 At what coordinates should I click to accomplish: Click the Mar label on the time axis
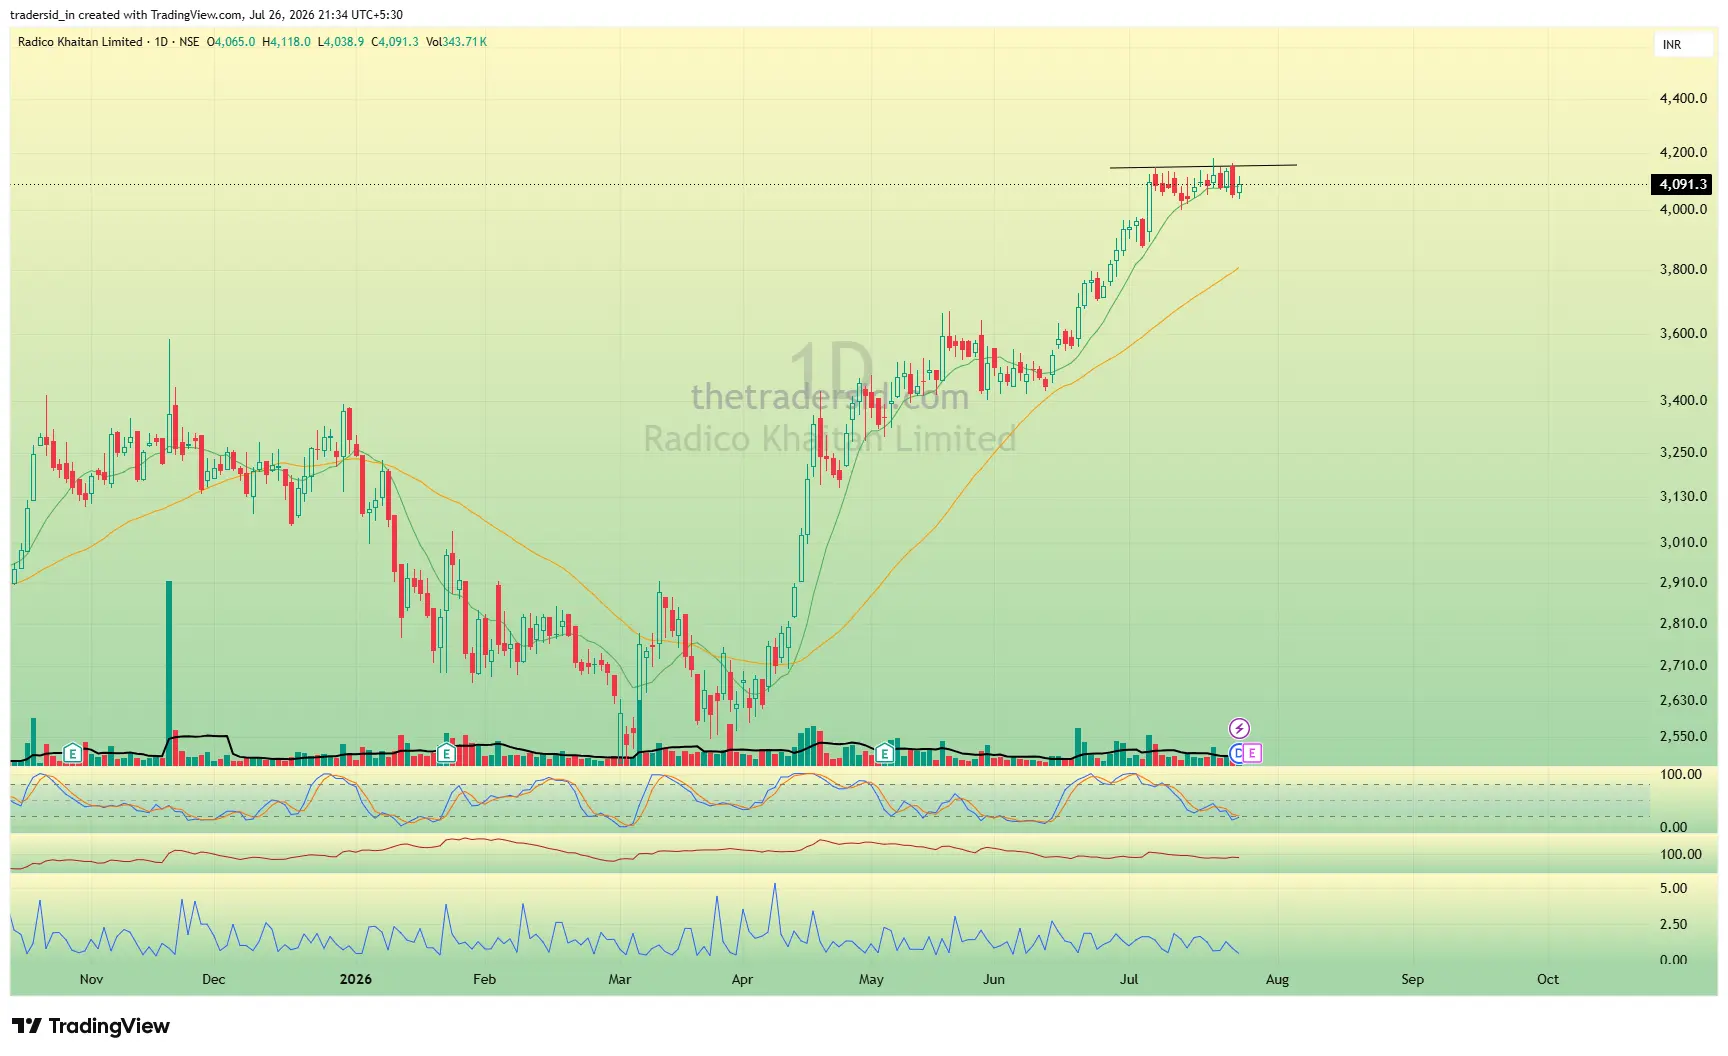tap(620, 979)
